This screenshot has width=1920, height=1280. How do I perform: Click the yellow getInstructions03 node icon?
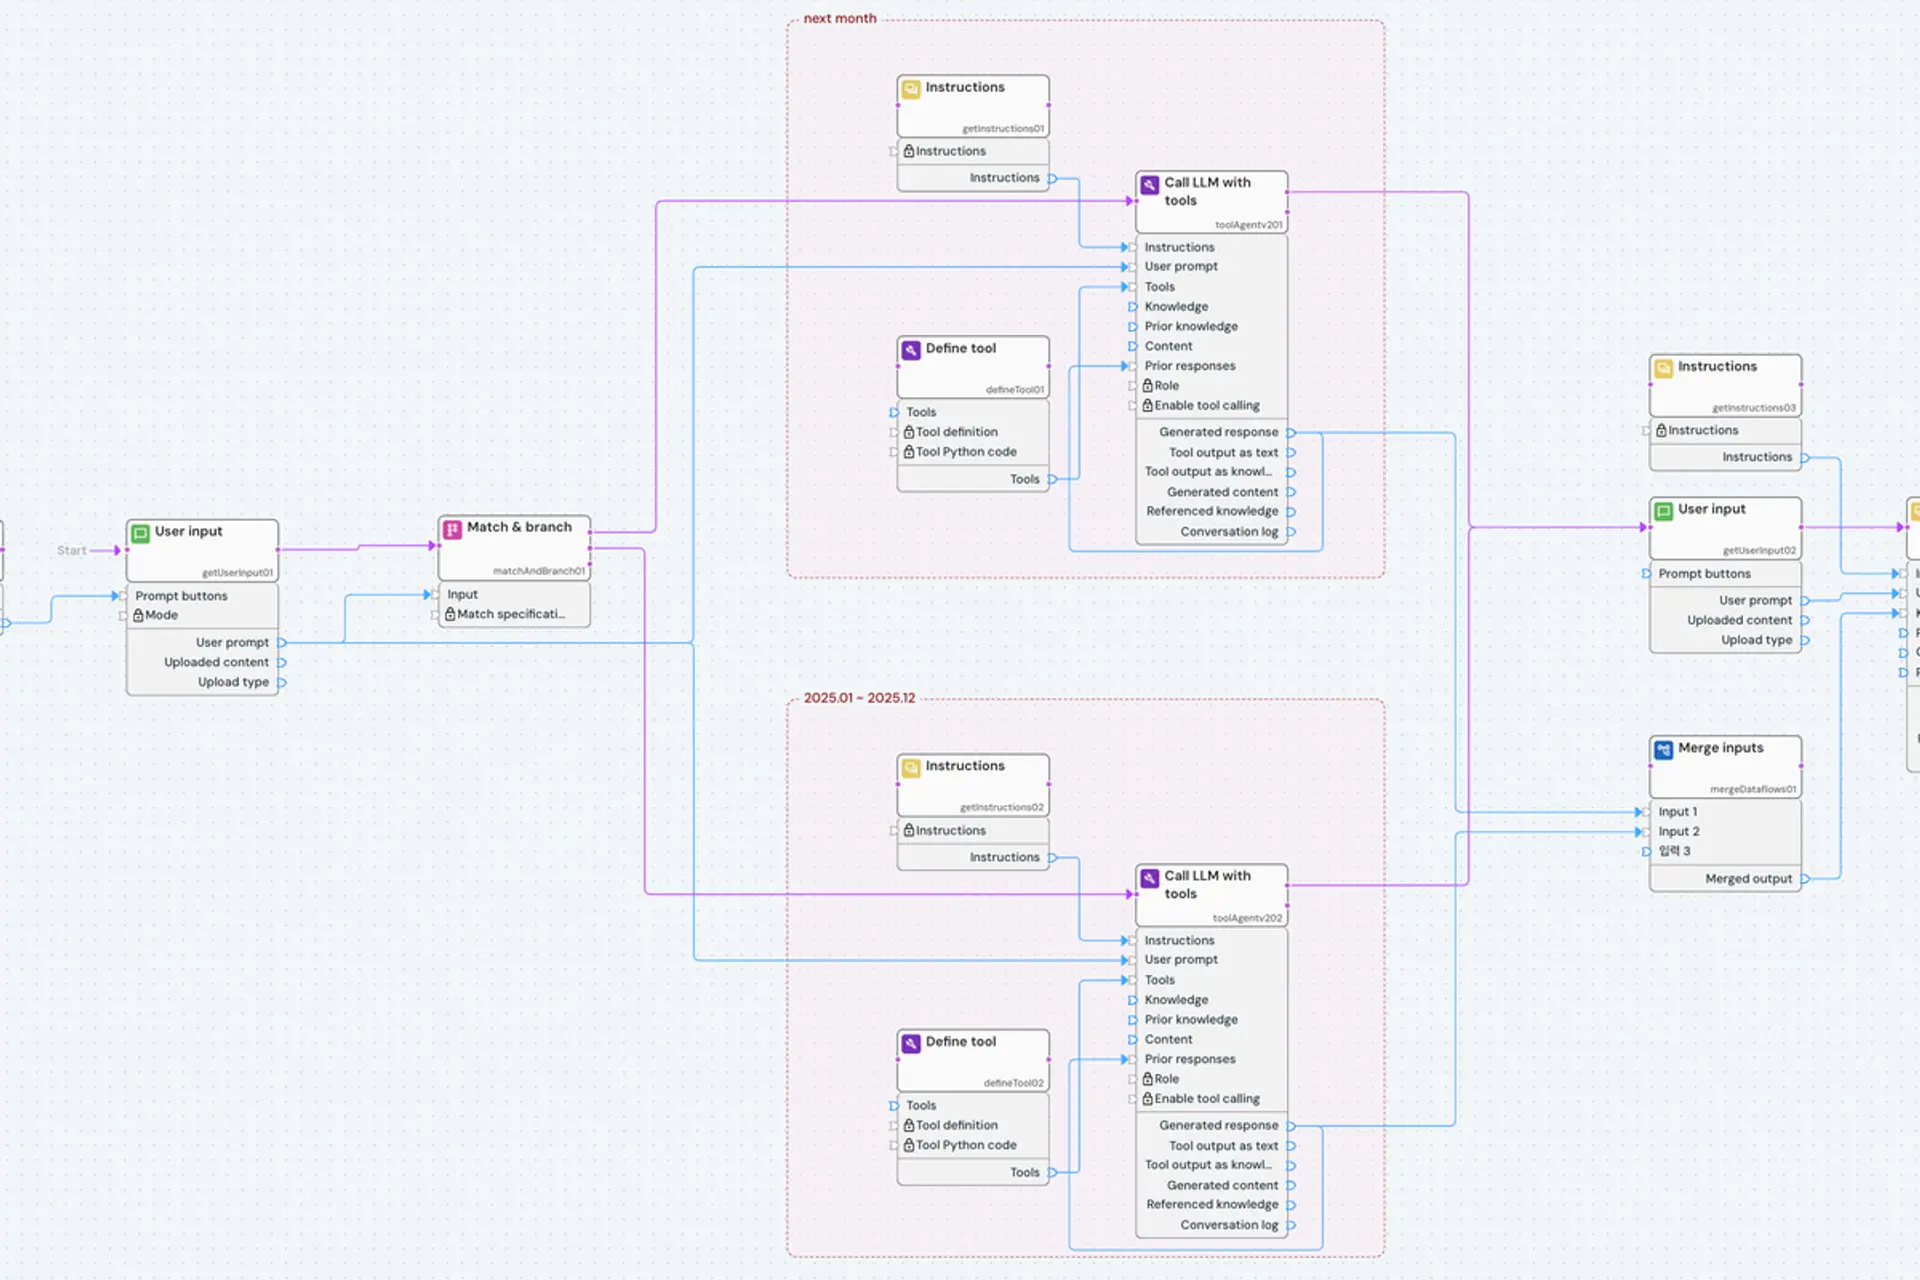1663,368
